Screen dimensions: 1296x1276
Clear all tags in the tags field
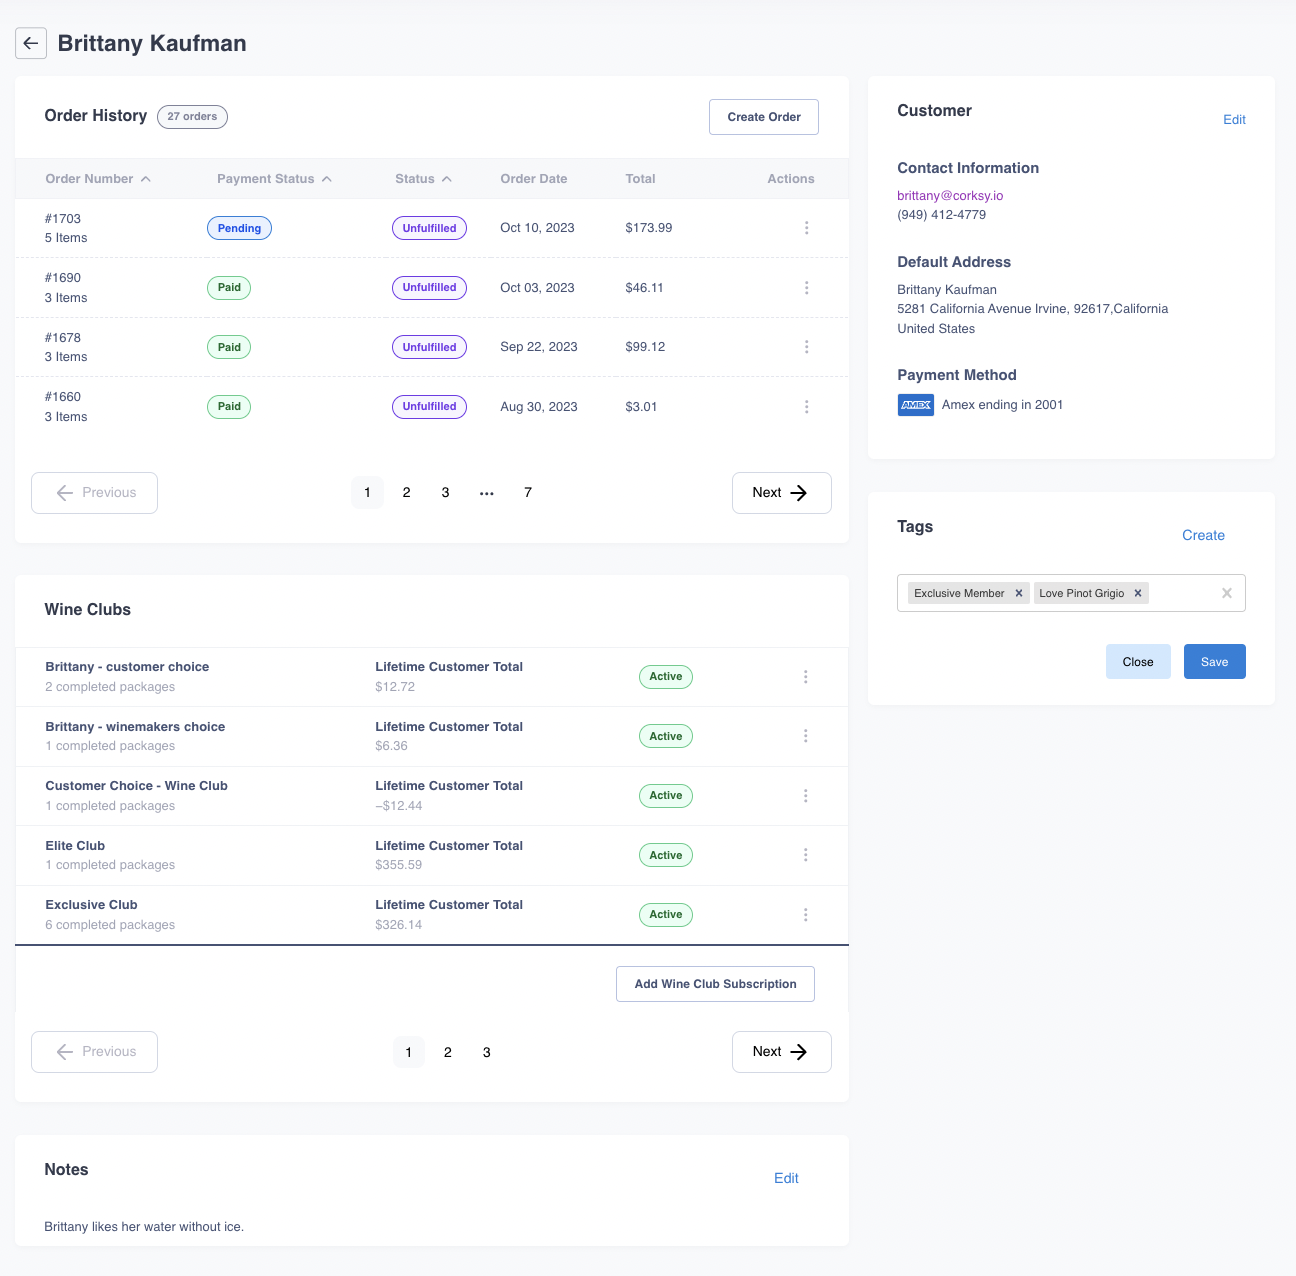pyautogui.click(x=1226, y=593)
